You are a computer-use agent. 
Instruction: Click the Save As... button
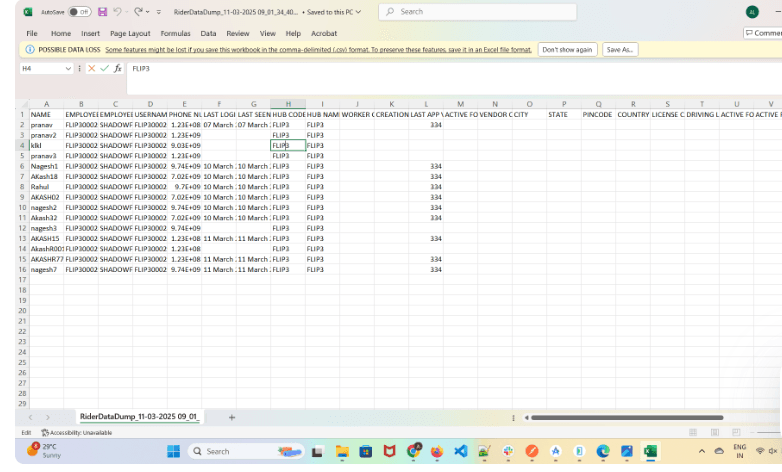620,49
